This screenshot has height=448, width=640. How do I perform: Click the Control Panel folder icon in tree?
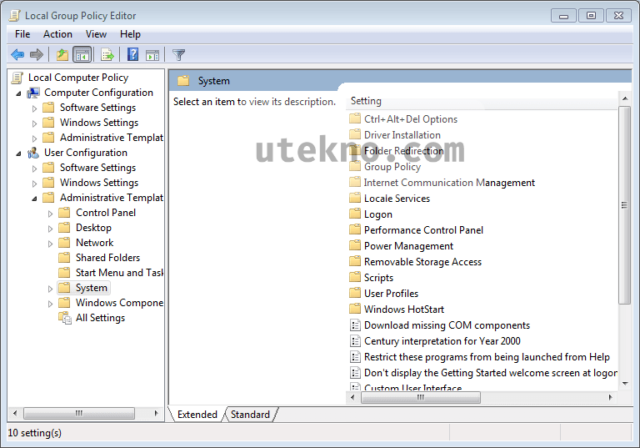pyautogui.click(x=64, y=213)
